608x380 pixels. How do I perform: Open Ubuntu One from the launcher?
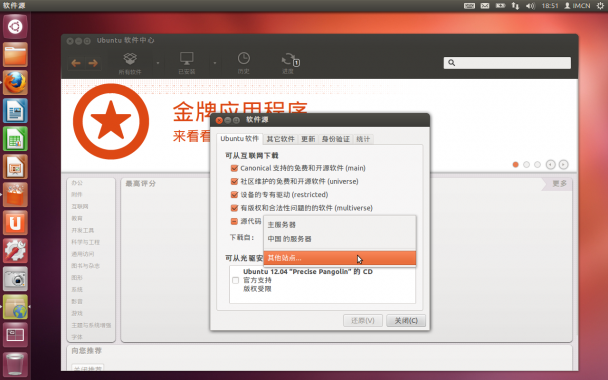click(x=15, y=223)
